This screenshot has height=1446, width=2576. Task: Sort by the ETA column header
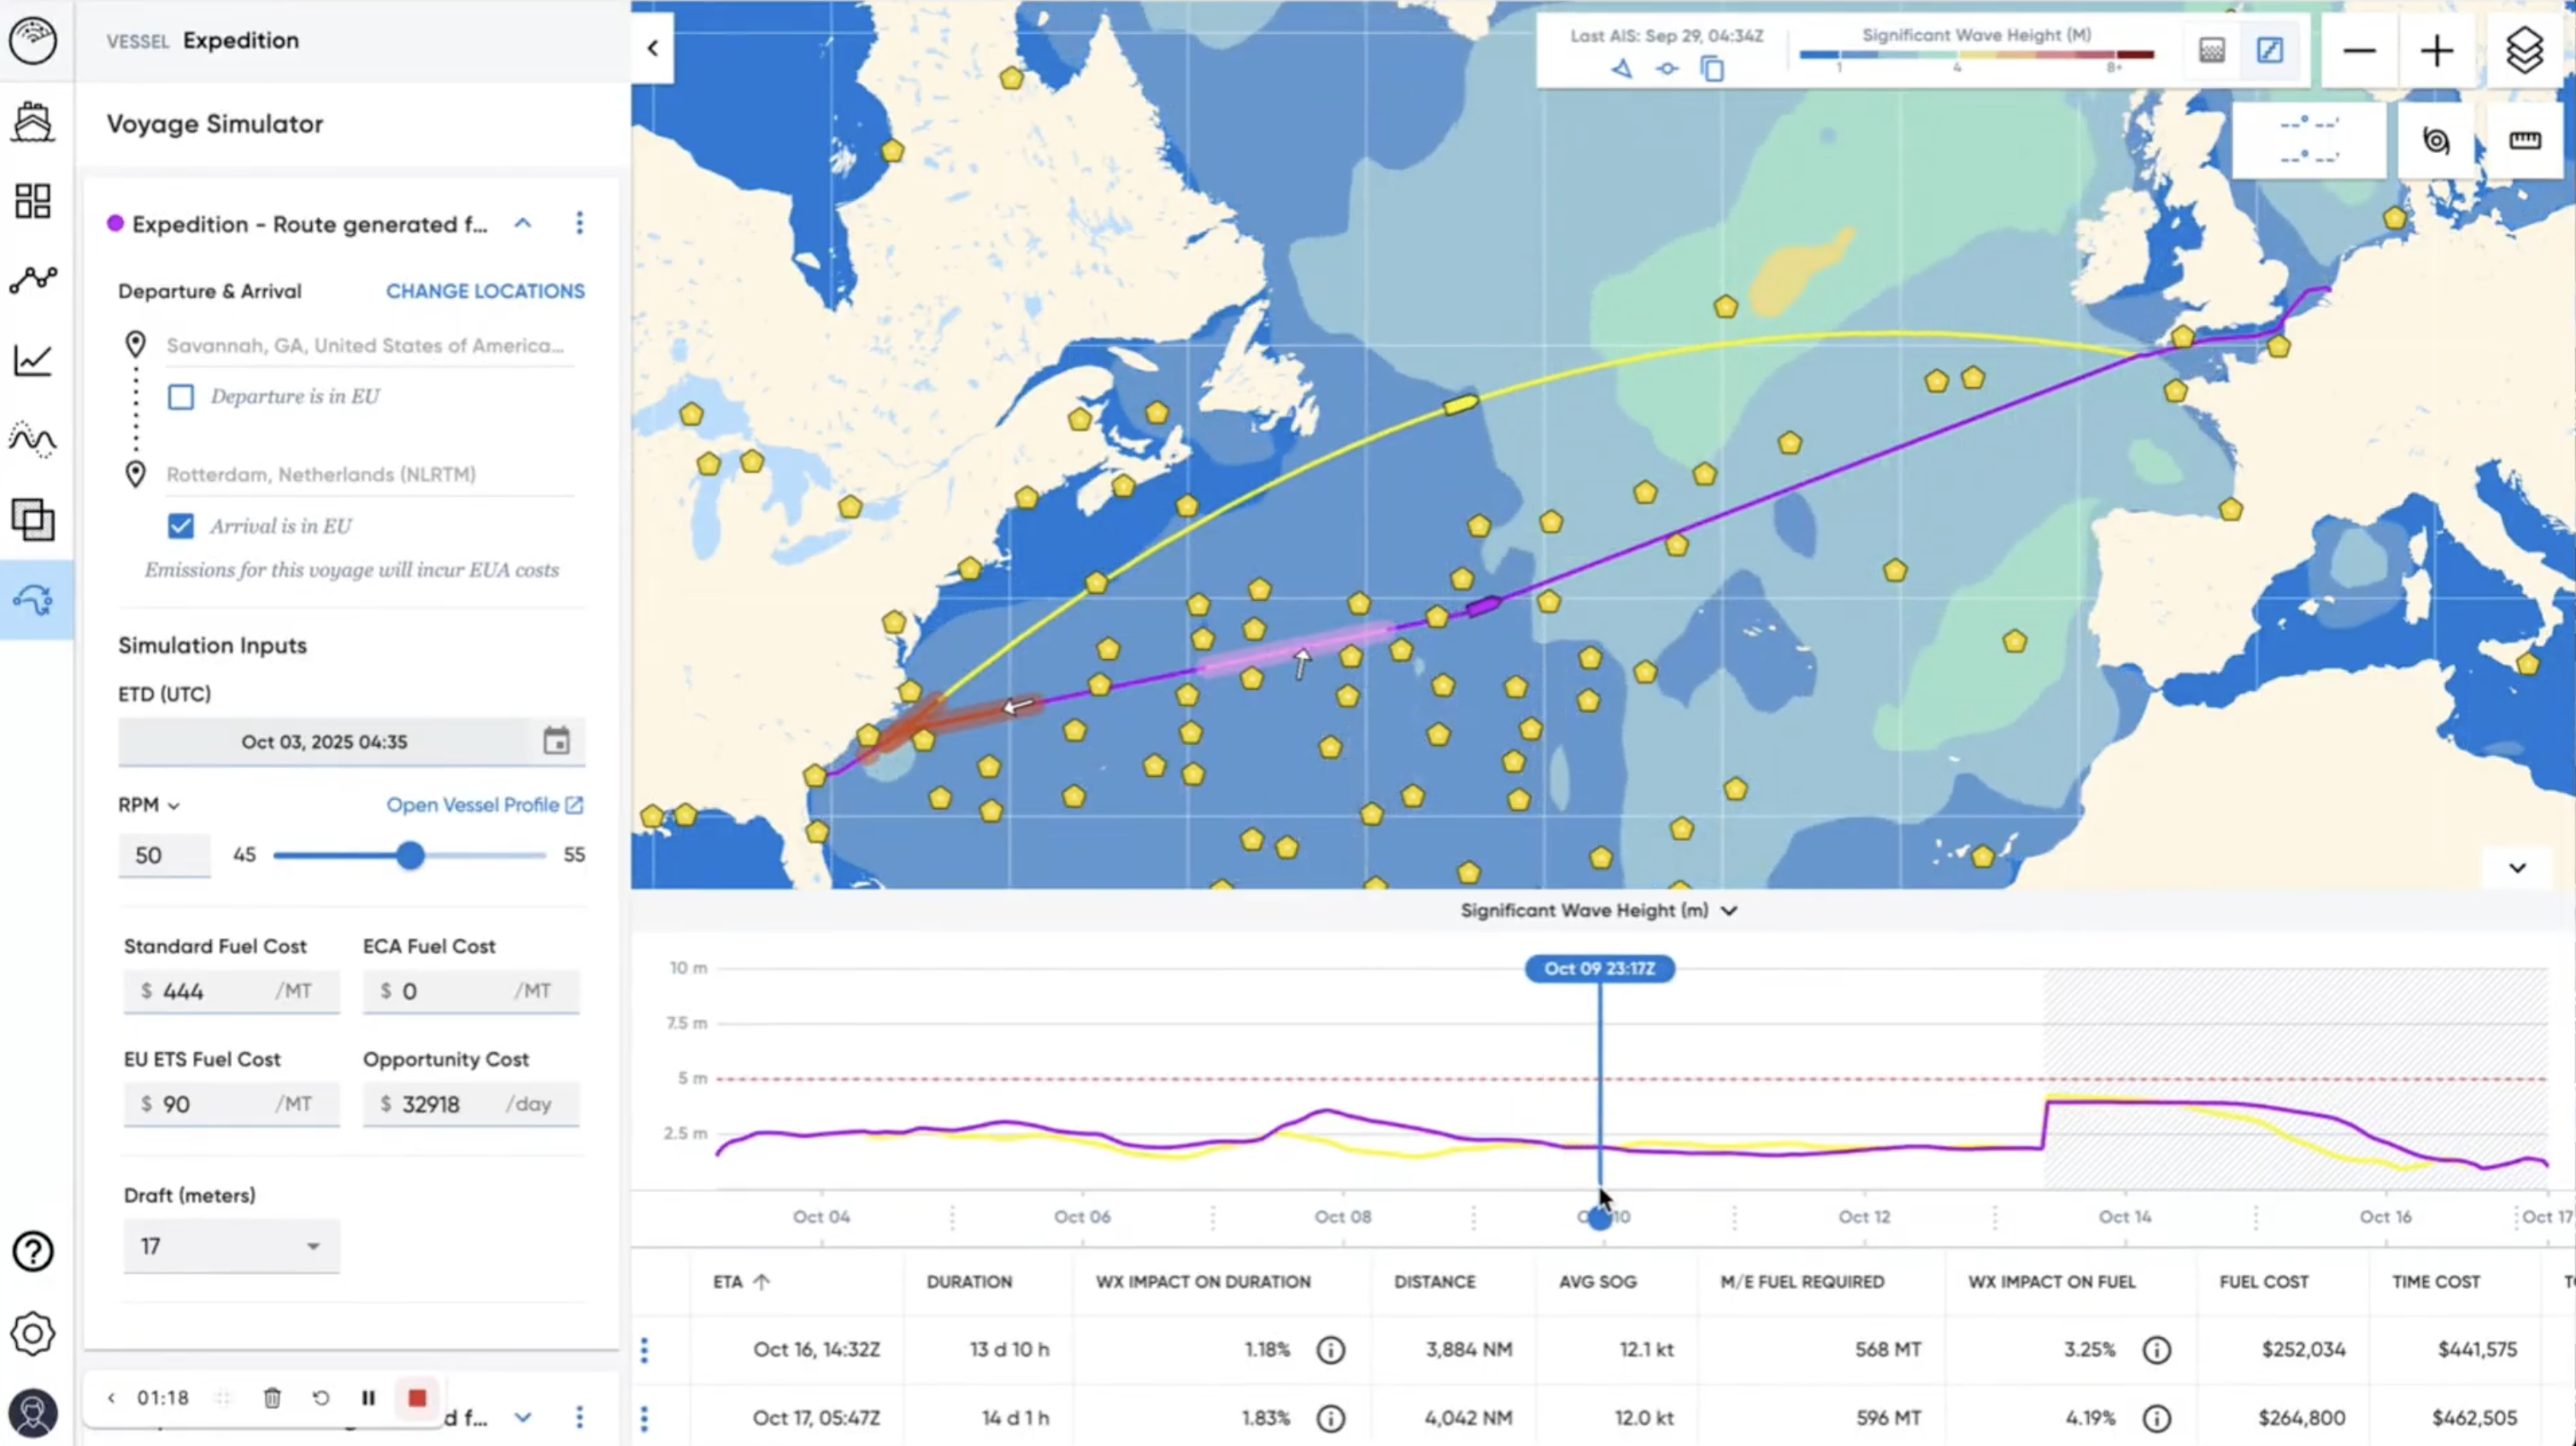pos(741,1282)
